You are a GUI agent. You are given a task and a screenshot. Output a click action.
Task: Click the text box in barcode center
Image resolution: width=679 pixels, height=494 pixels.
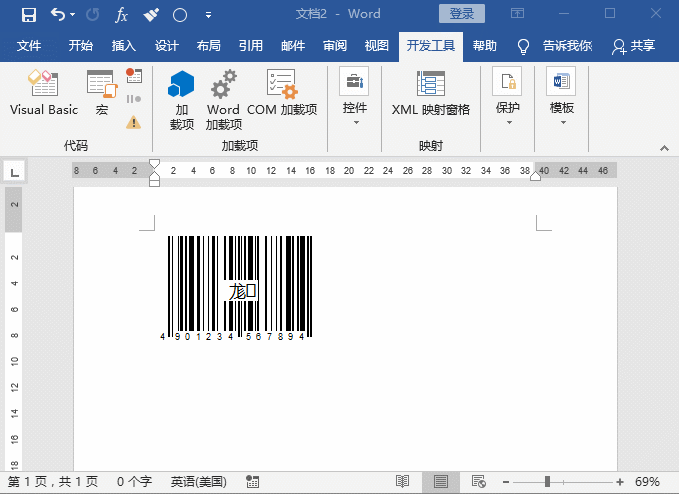point(242,291)
